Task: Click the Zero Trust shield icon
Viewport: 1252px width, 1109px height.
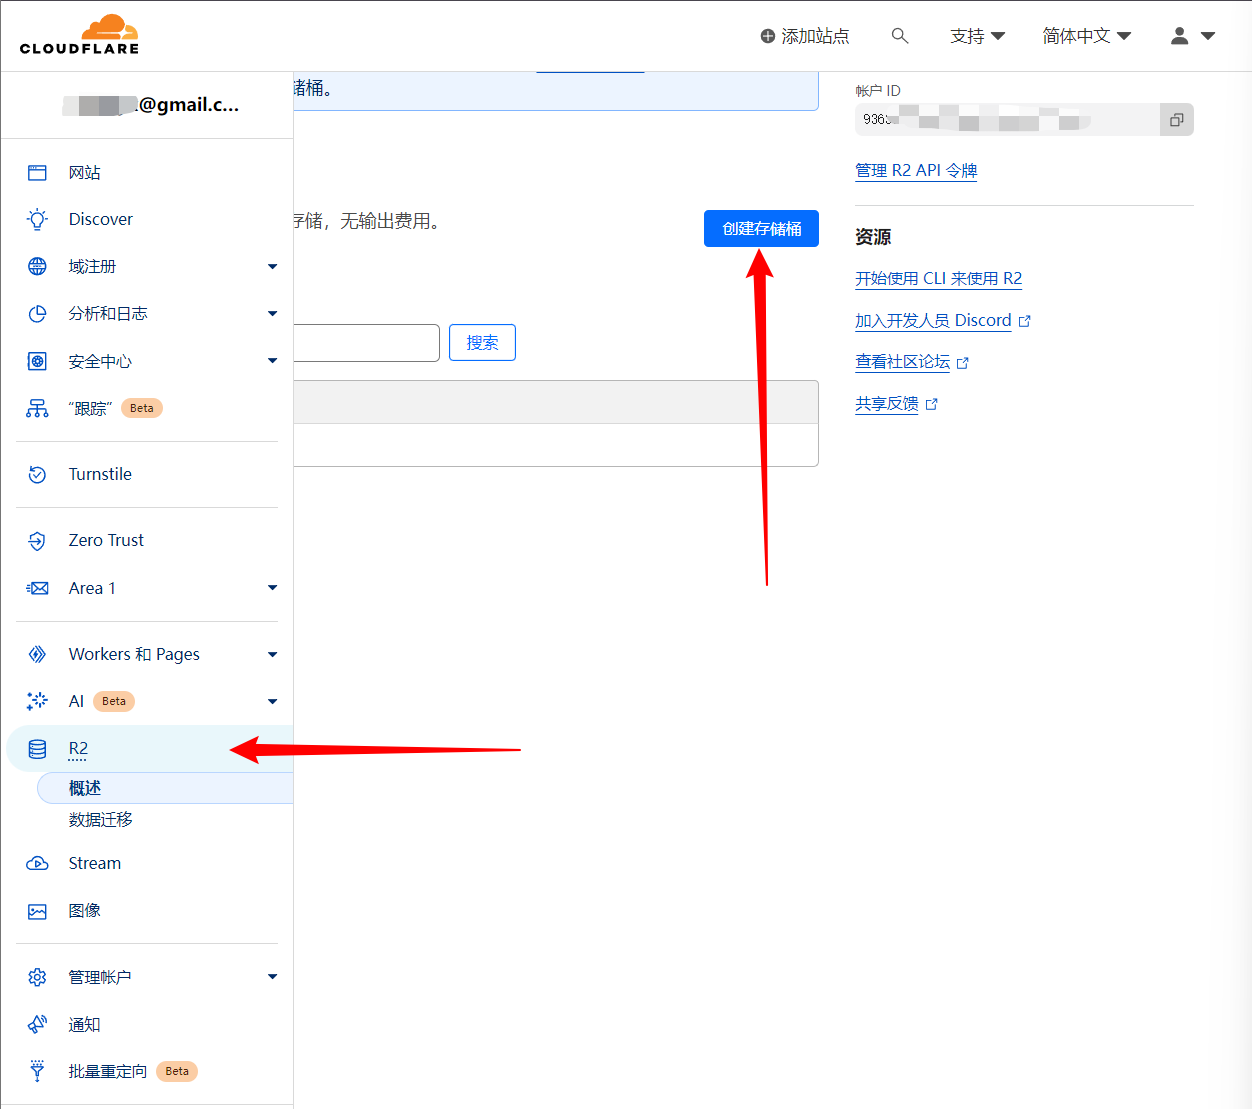Action: pyautogui.click(x=37, y=541)
